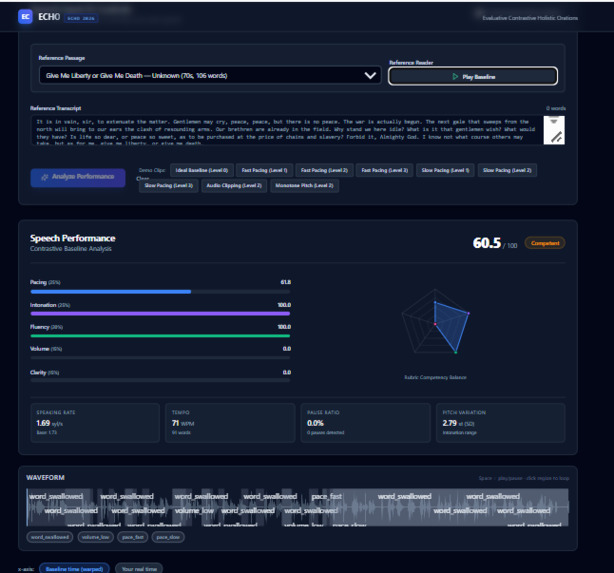
Task: Click the Contrastive Baseline Analysis subtitle
Action: click(x=70, y=249)
